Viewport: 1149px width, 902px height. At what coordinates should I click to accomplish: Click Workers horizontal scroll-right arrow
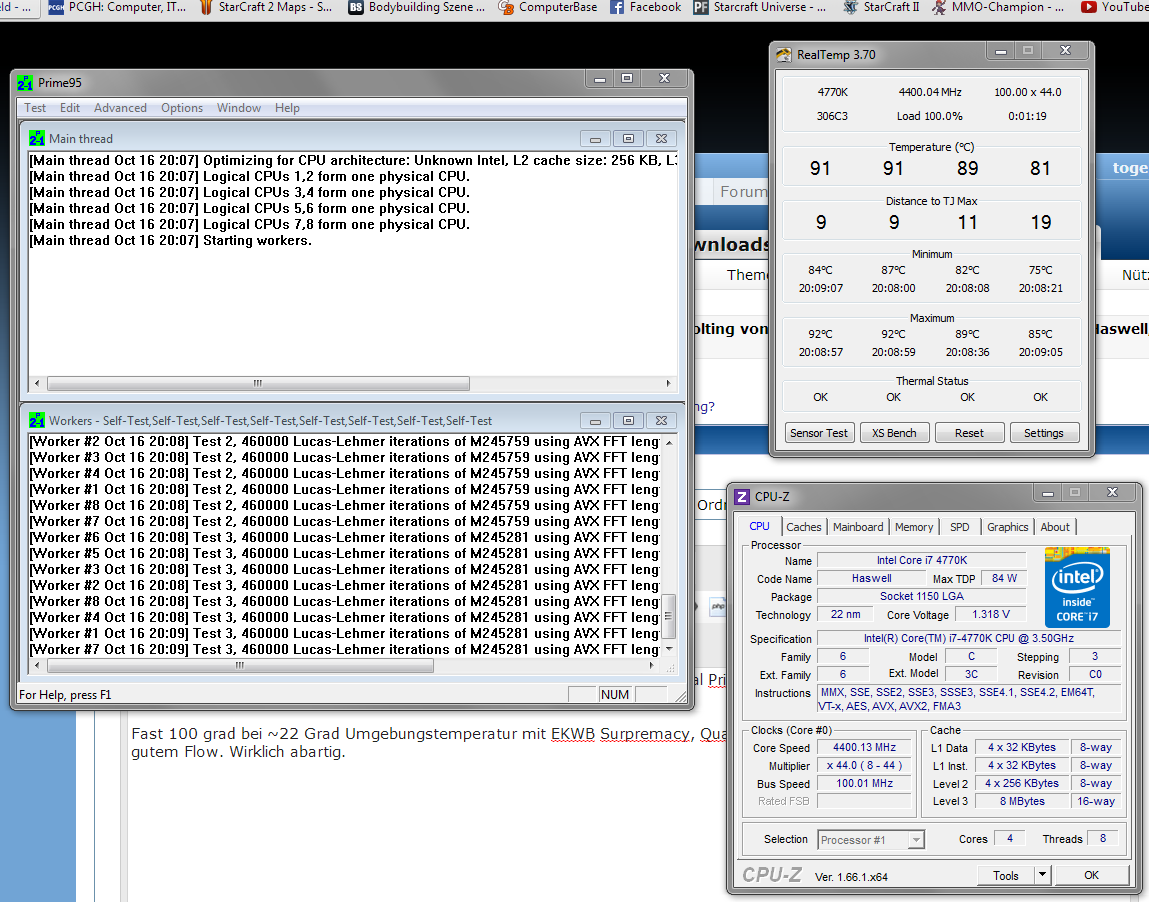tap(652, 665)
